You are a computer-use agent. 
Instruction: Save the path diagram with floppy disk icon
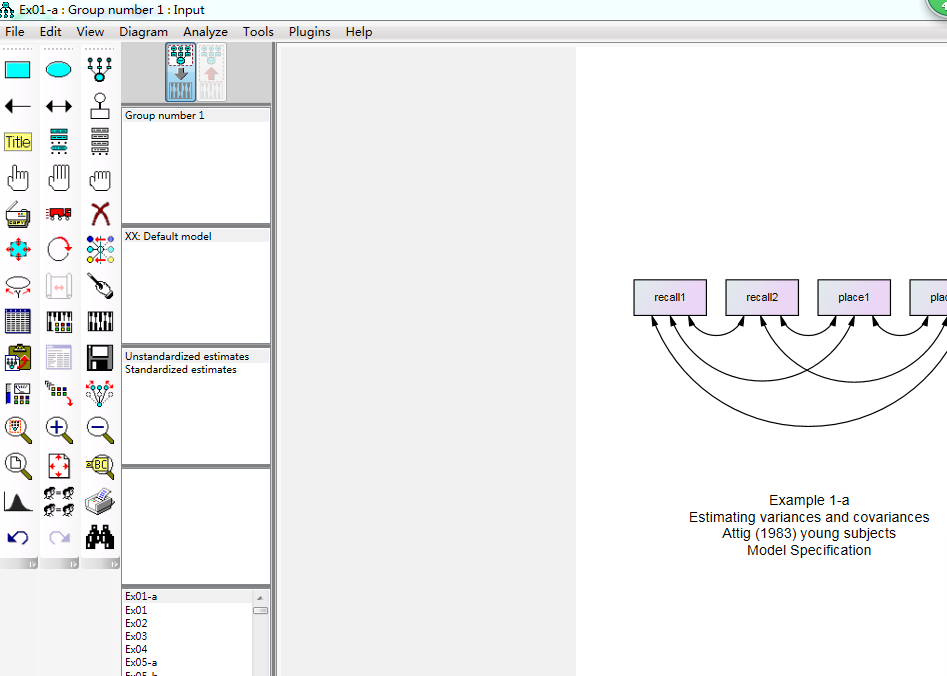tap(100, 358)
